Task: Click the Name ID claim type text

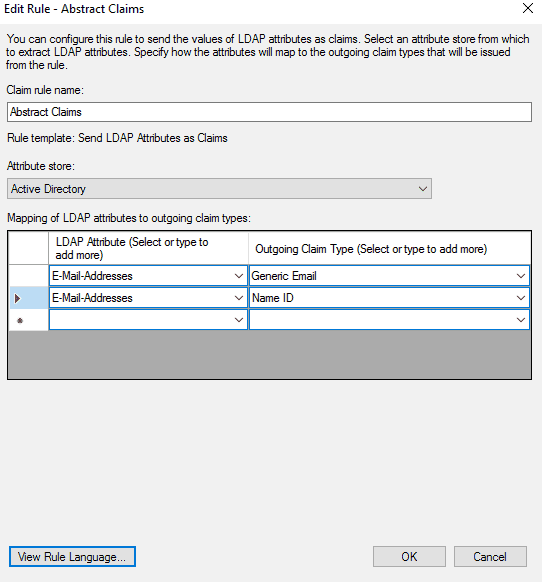Action: pyautogui.click(x=273, y=298)
